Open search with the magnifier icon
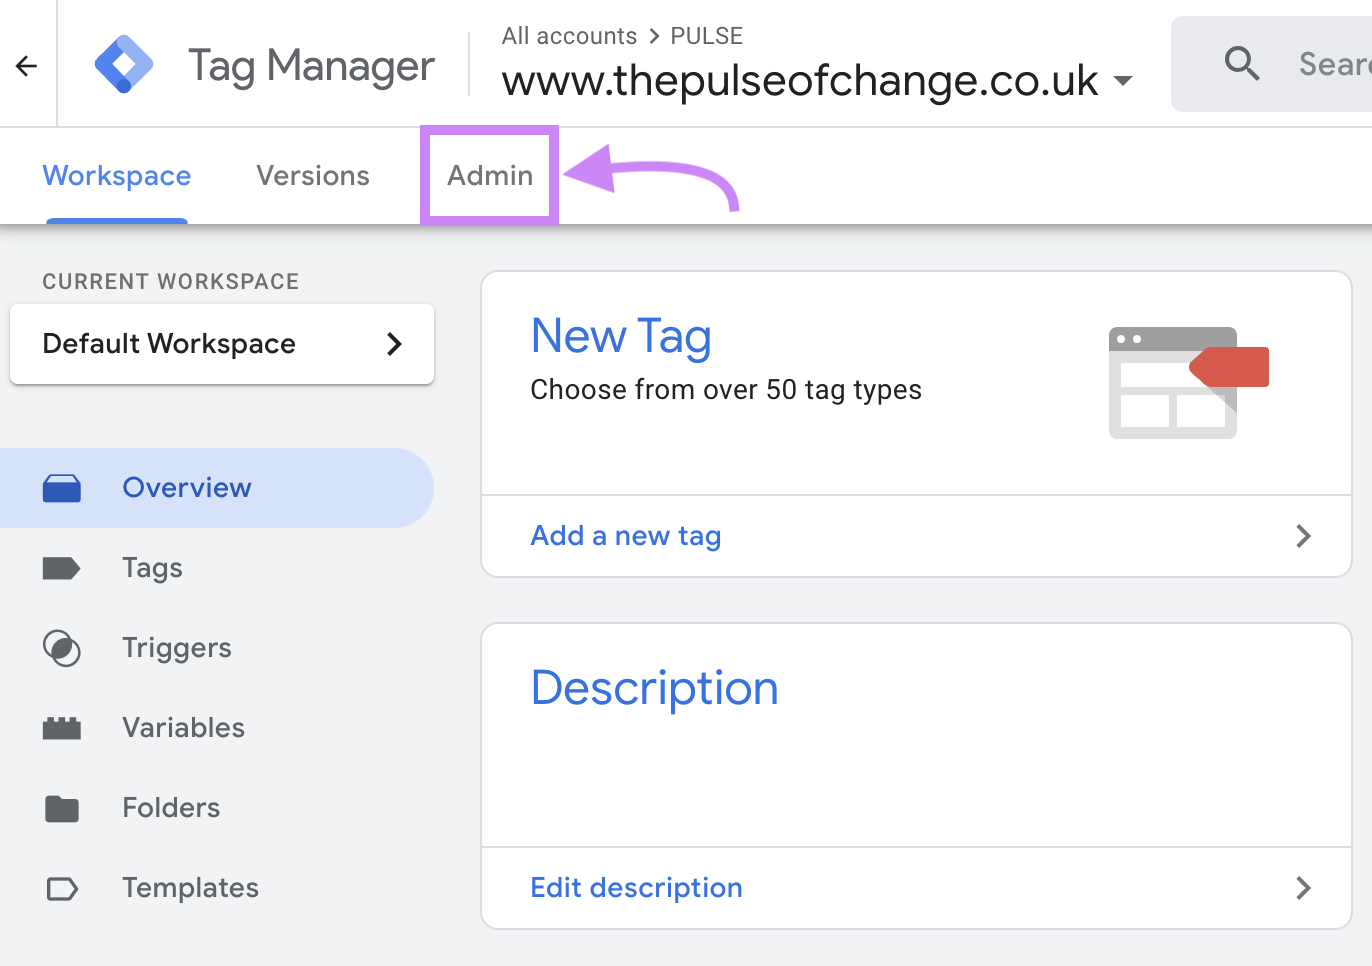 1242,63
